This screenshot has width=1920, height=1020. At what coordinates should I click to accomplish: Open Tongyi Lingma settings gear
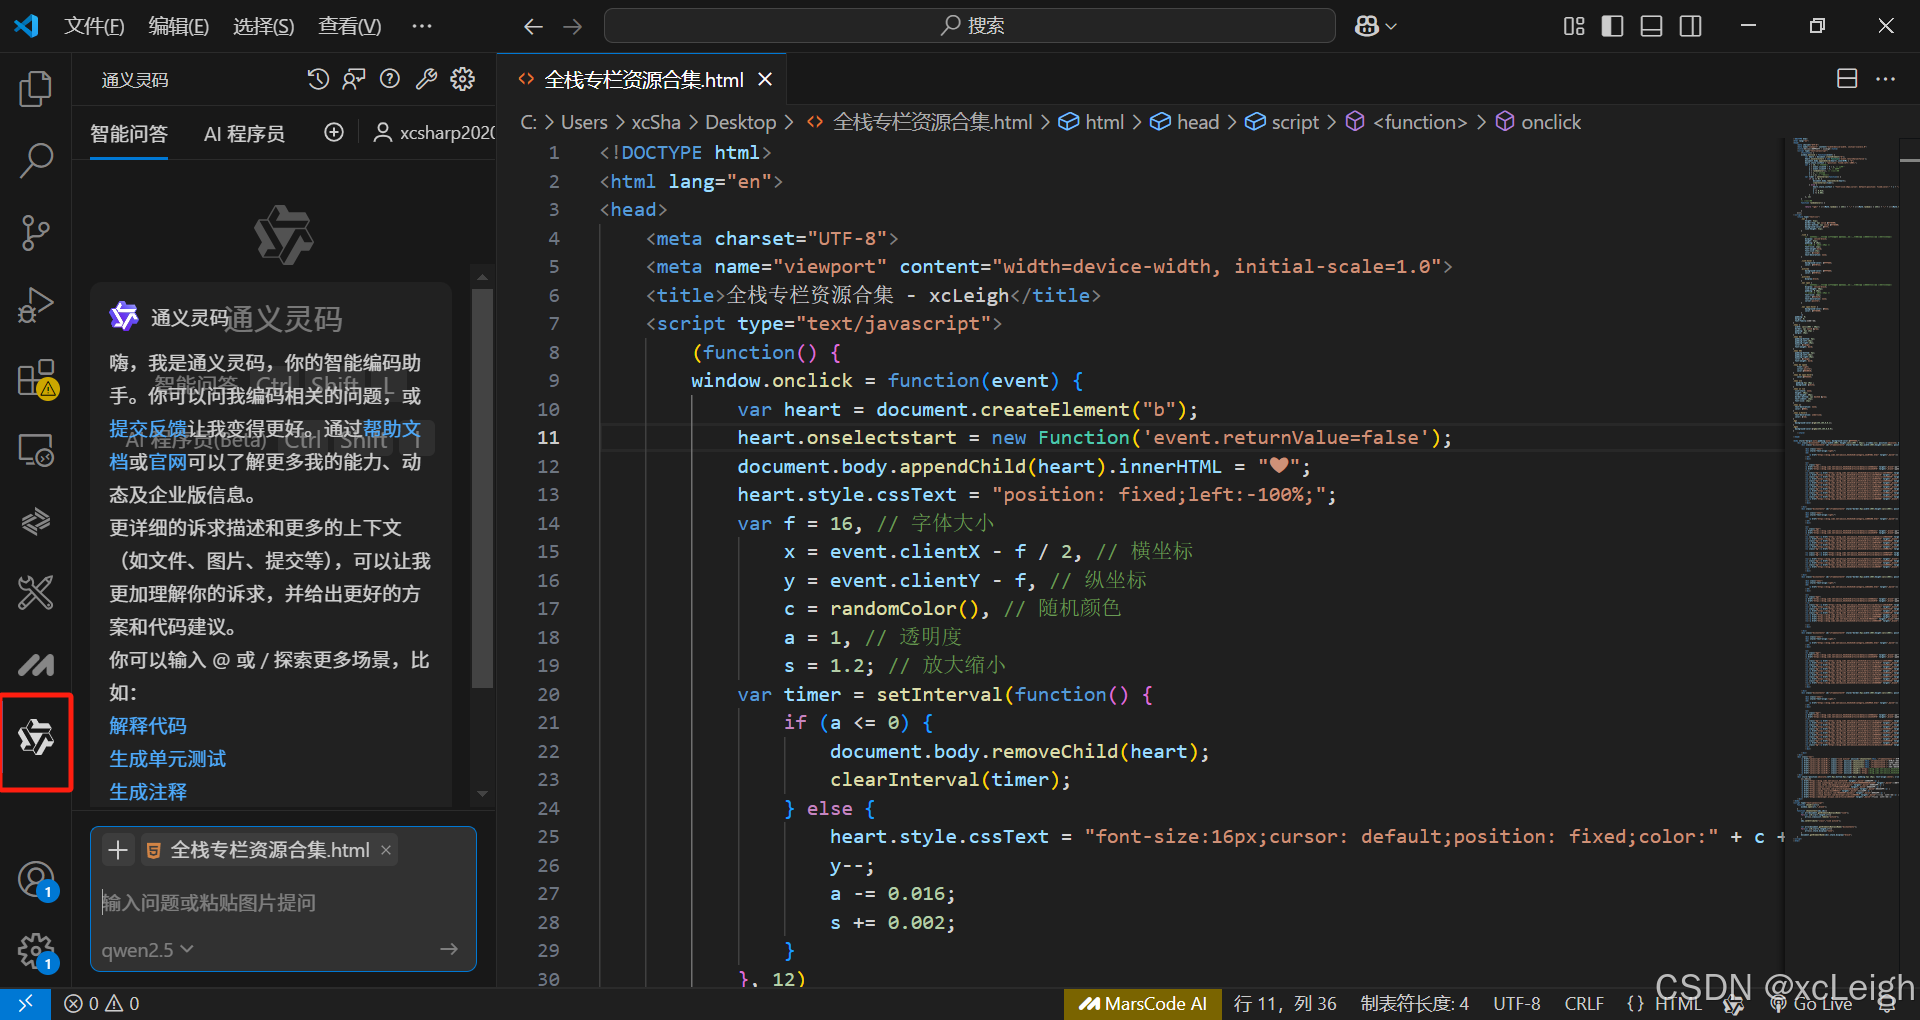click(462, 79)
